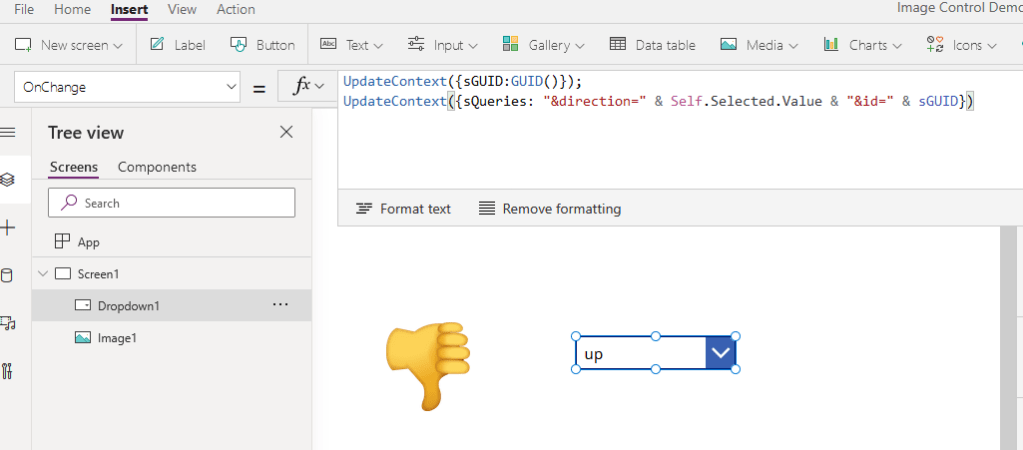Screen dimensions: 1023x450
Task: Expand the fx formula chevron
Action: [320, 87]
